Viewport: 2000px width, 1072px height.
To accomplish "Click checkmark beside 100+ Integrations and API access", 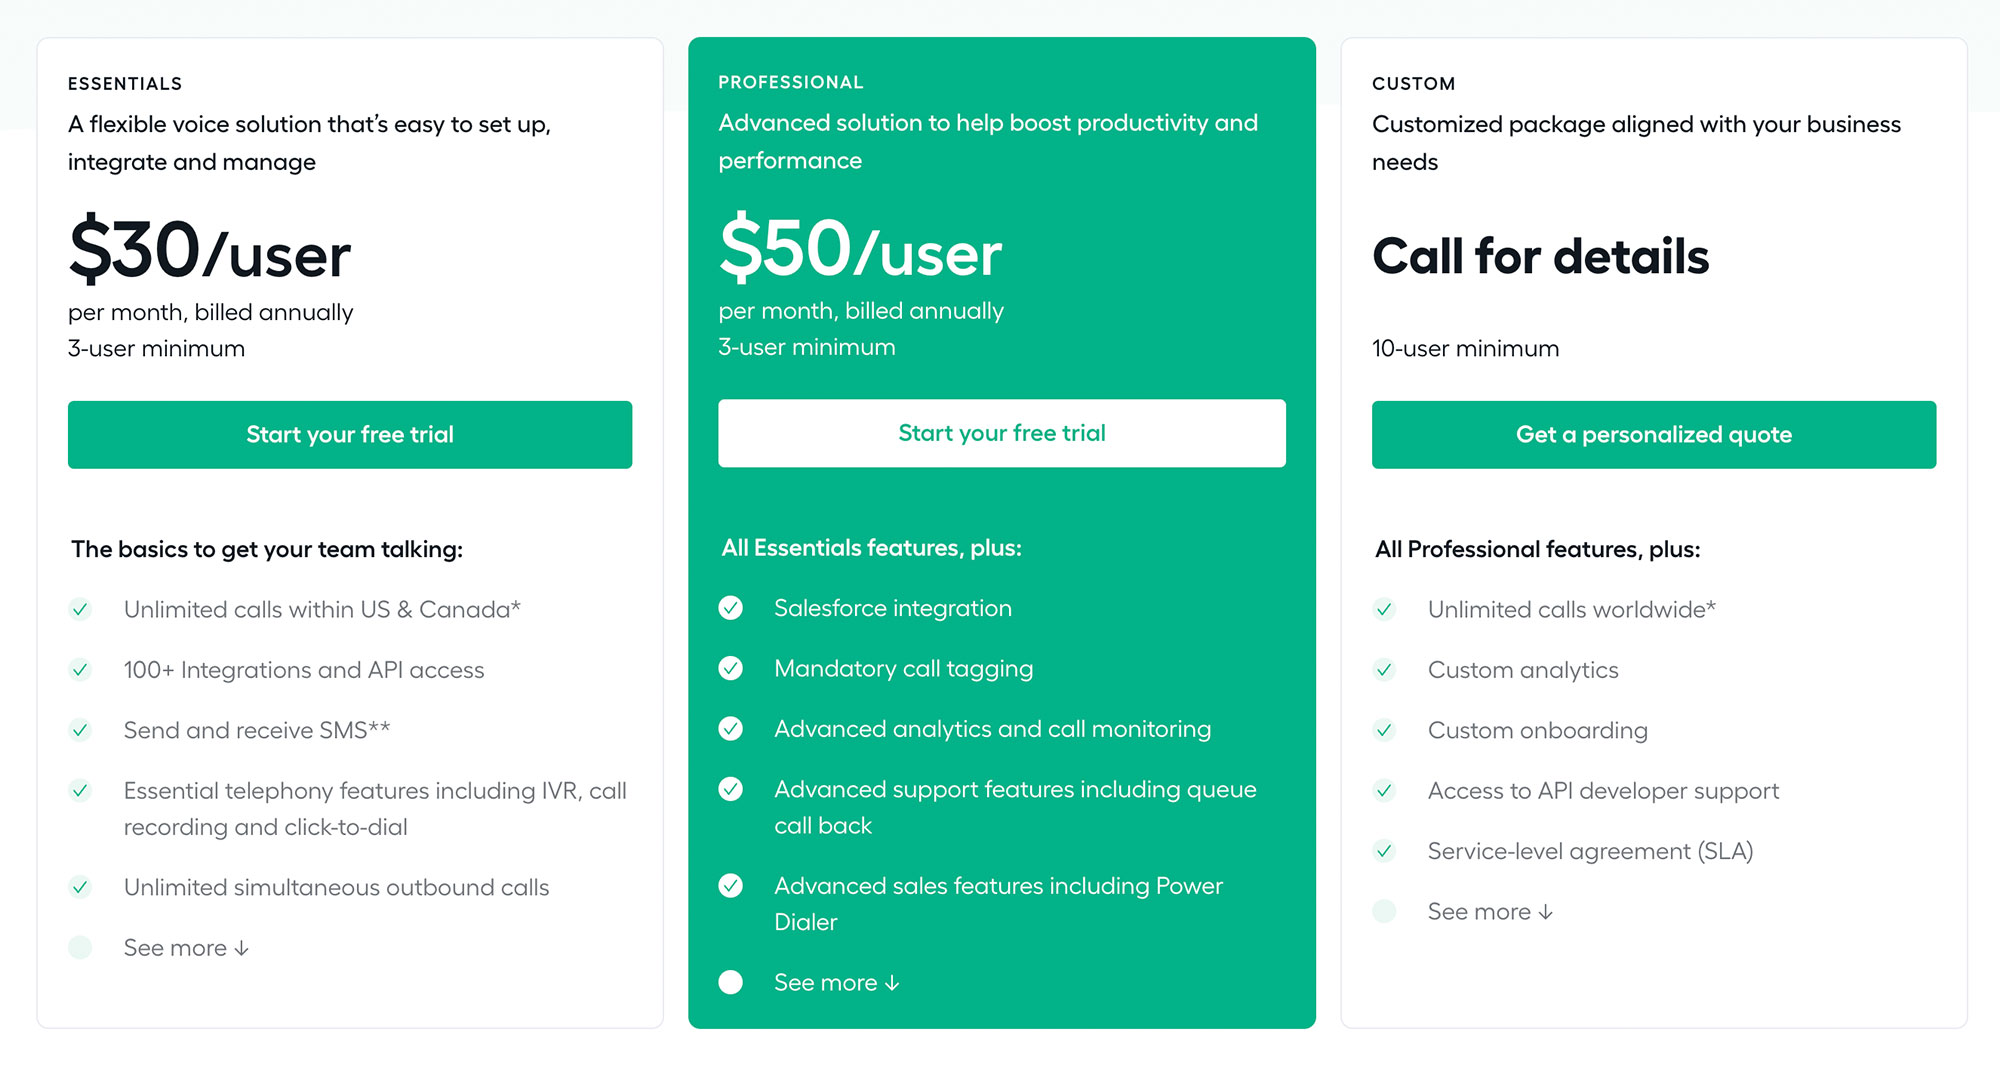I will point(80,670).
